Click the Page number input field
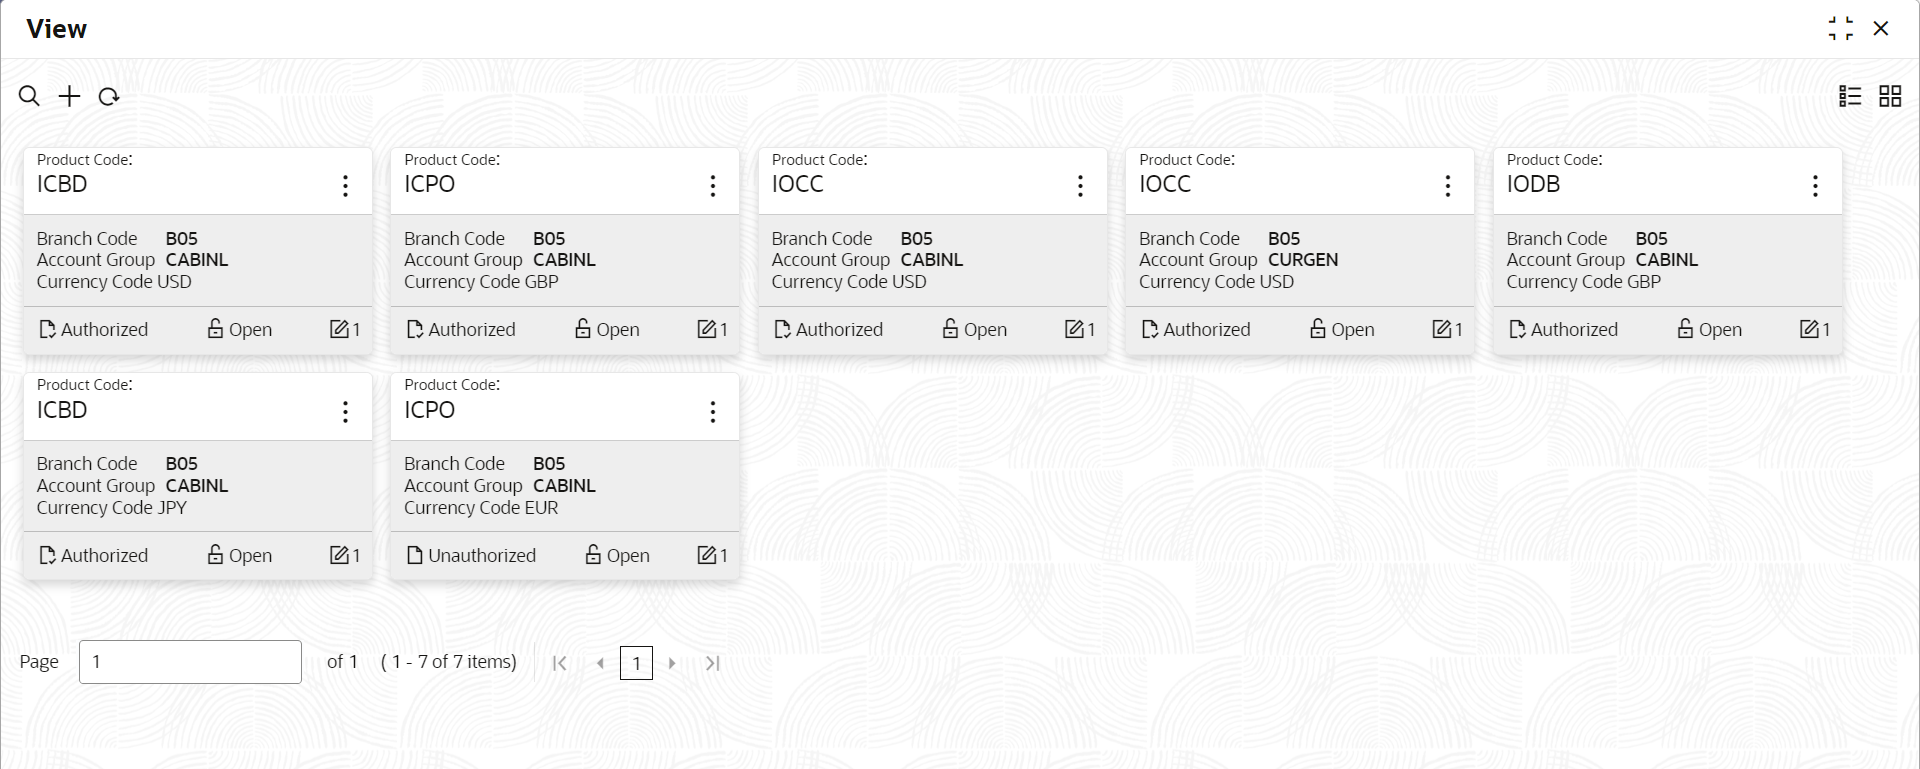 [190, 662]
